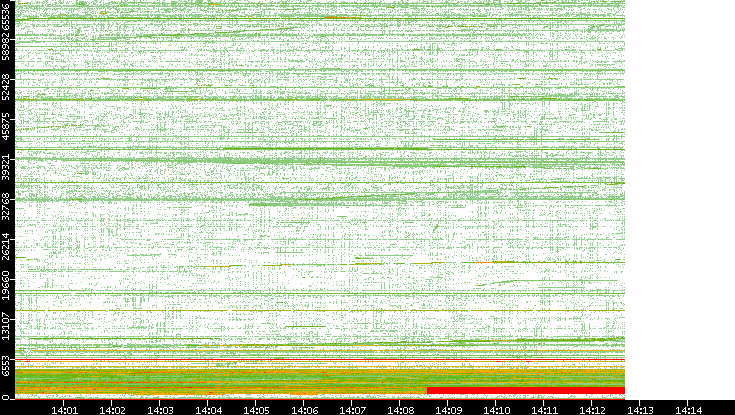Click the 14:06 time axis label
Viewport: 735px width, 415px height.
pyautogui.click(x=304, y=410)
